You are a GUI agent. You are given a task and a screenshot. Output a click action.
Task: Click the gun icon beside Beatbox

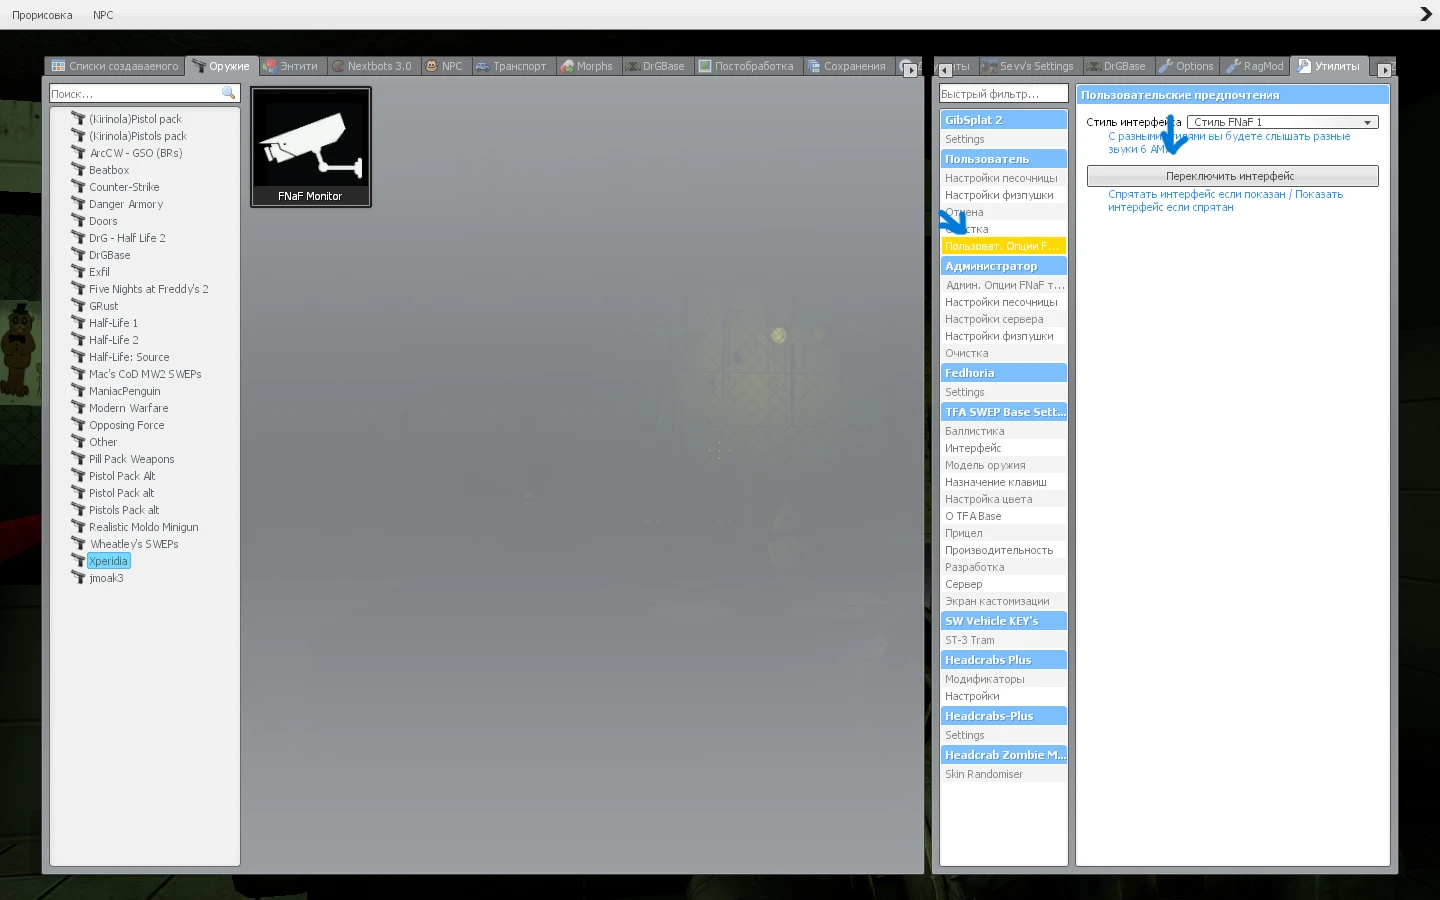(x=78, y=170)
